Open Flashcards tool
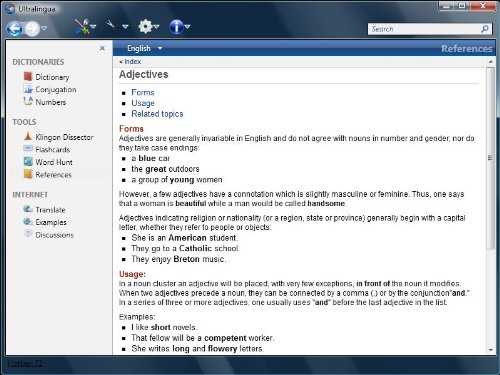500x375 pixels. (53, 150)
